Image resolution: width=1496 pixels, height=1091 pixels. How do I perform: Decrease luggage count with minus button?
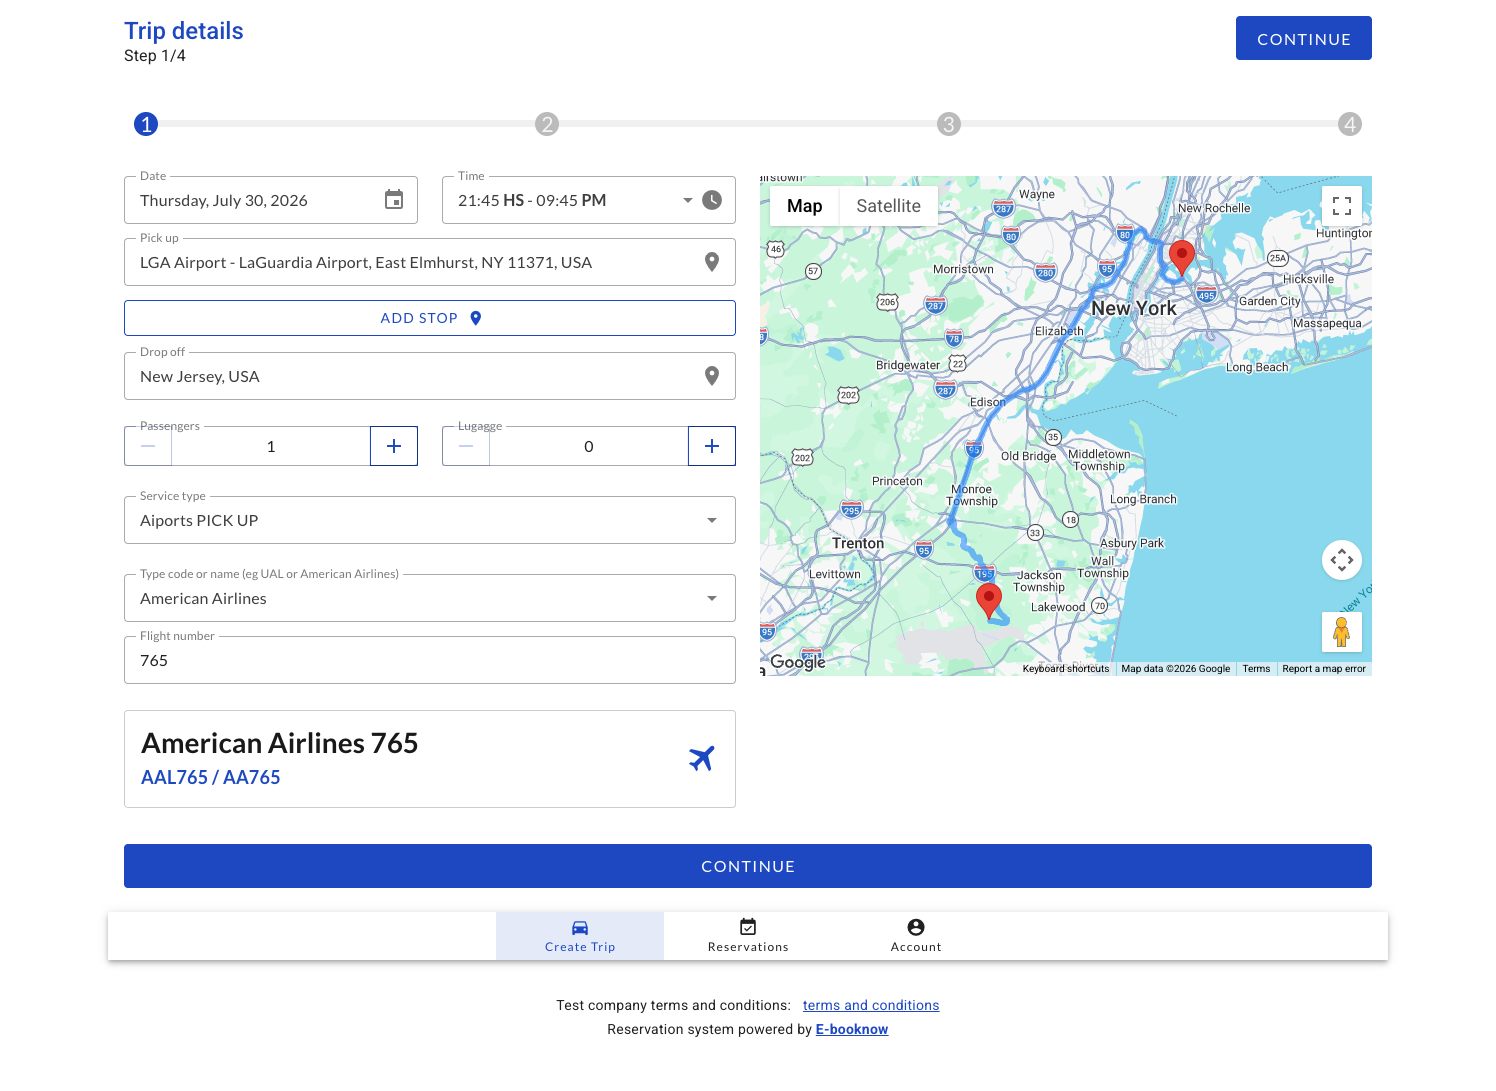click(x=466, y=446)
